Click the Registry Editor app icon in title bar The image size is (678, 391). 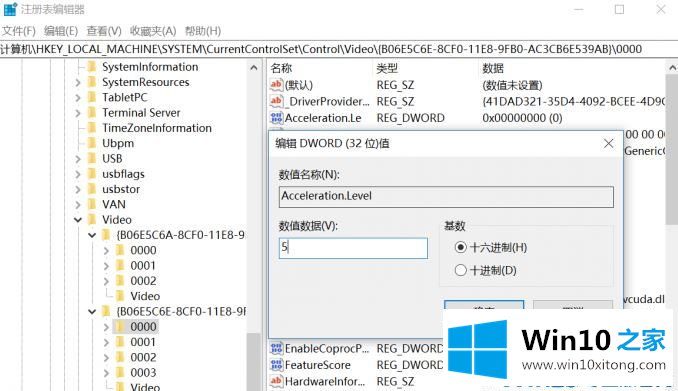10,9
